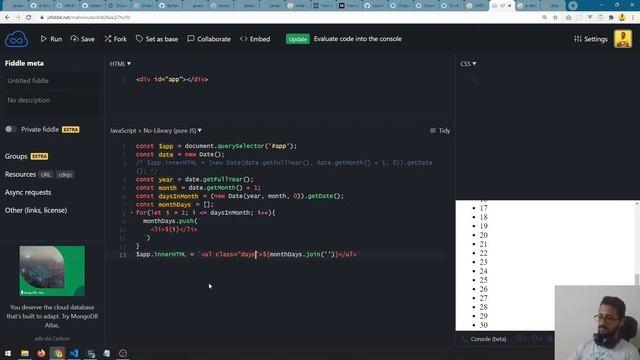Click the green Update badge

click(x=298, y=39)
